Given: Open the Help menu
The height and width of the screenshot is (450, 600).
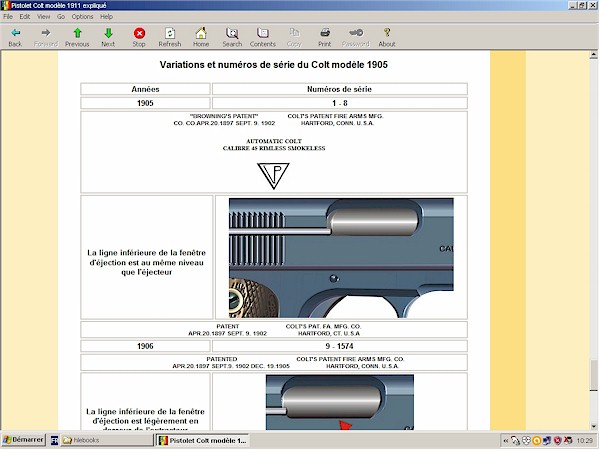Looking at the screenshot, I should [x=106, y=16].
